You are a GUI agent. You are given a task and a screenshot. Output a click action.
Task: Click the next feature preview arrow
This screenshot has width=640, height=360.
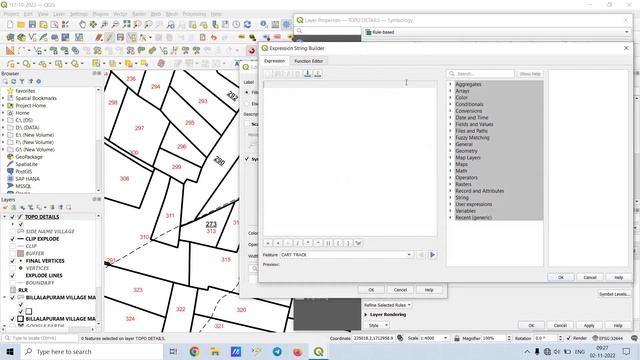[433, 255]
